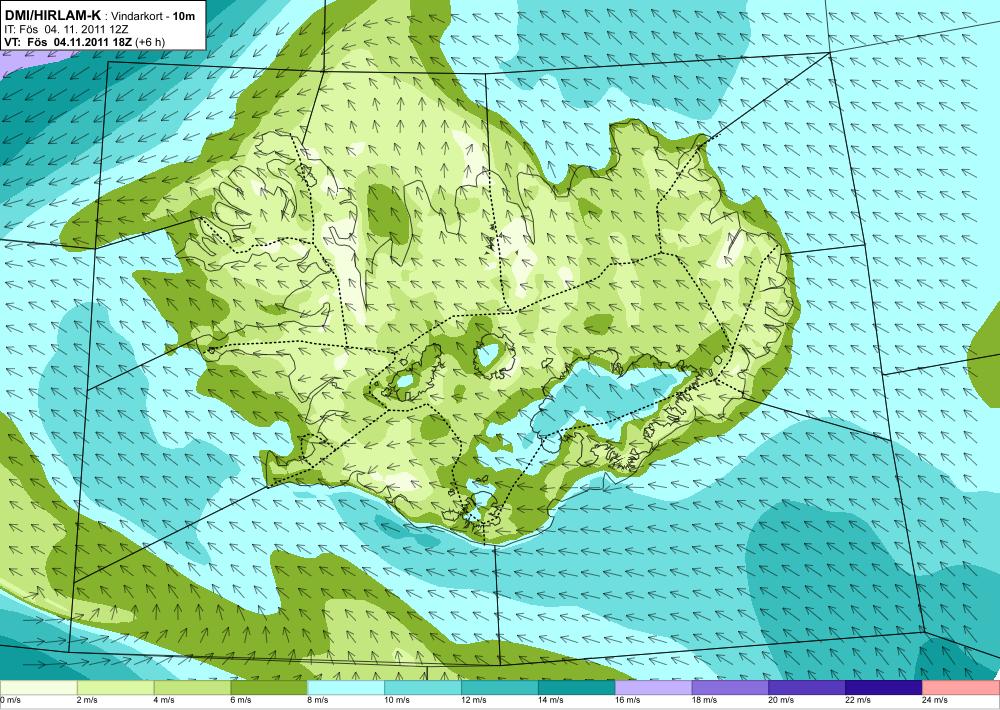The width and height of the screenshot is (1000, 710).
Task: Click the '22 m/s' legend label
Action: pos(858,700)
